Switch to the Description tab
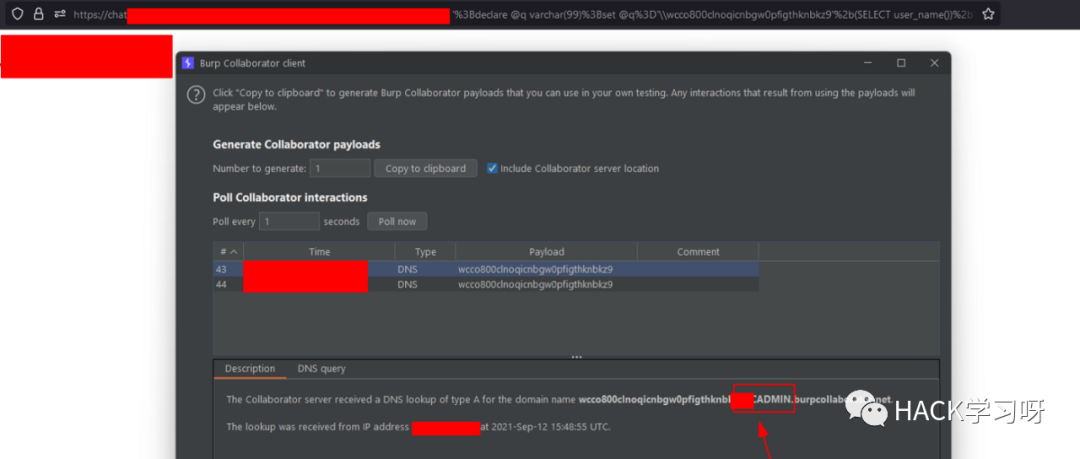Viewport: 1080px width, 459px height. (x=250, y=369)
